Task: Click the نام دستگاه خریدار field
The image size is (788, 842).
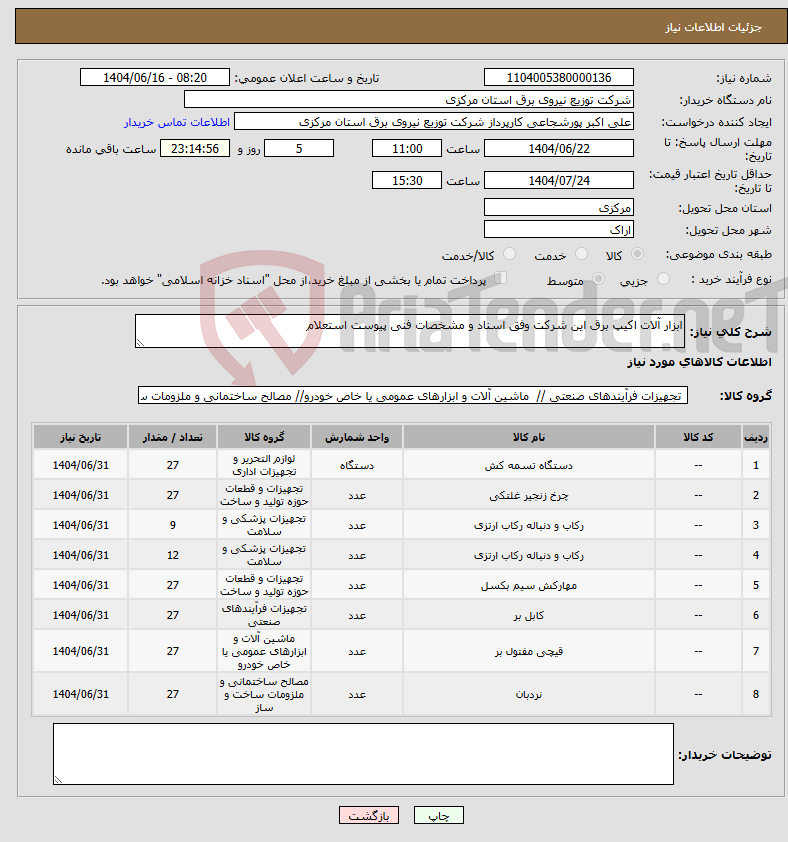Action: pos(409,100)
